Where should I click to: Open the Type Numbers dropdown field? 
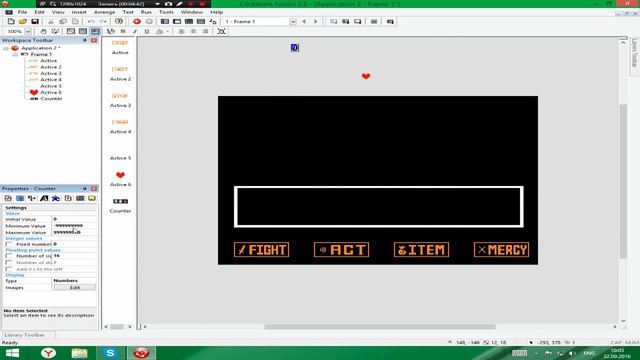pos(74,281)
